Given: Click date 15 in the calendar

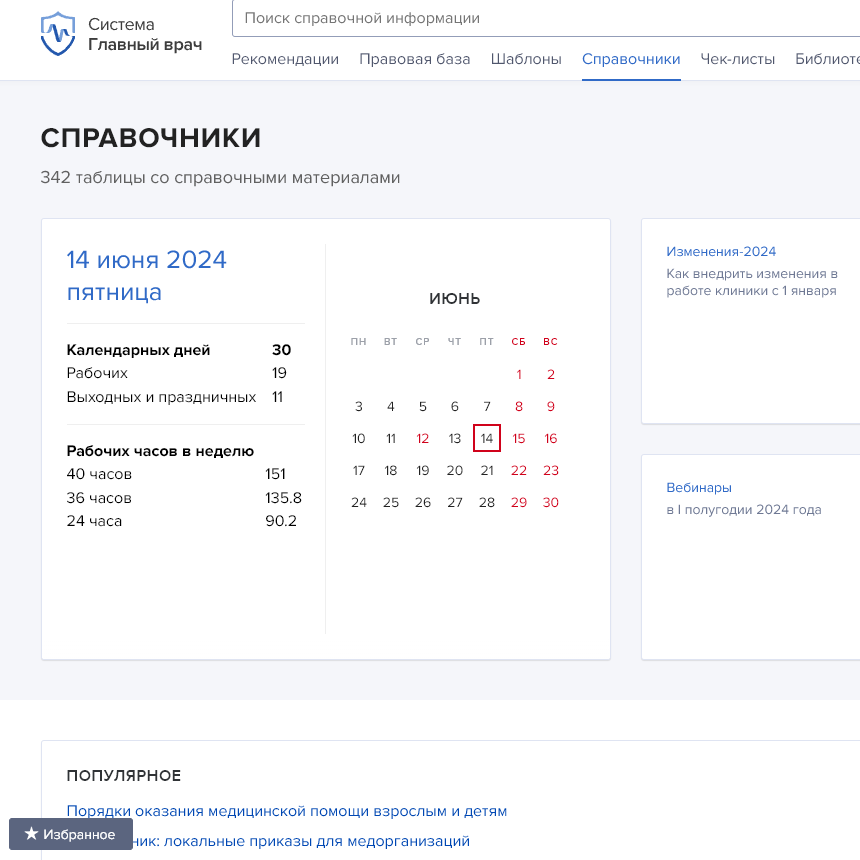Looking at the screenshot, I should click(x=519, y=438).
